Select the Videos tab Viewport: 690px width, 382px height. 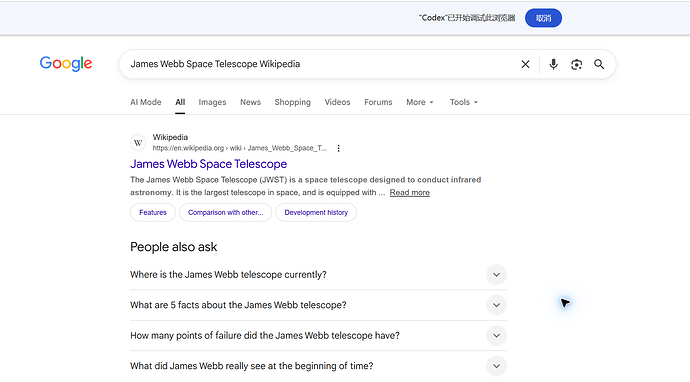(338, 102)
